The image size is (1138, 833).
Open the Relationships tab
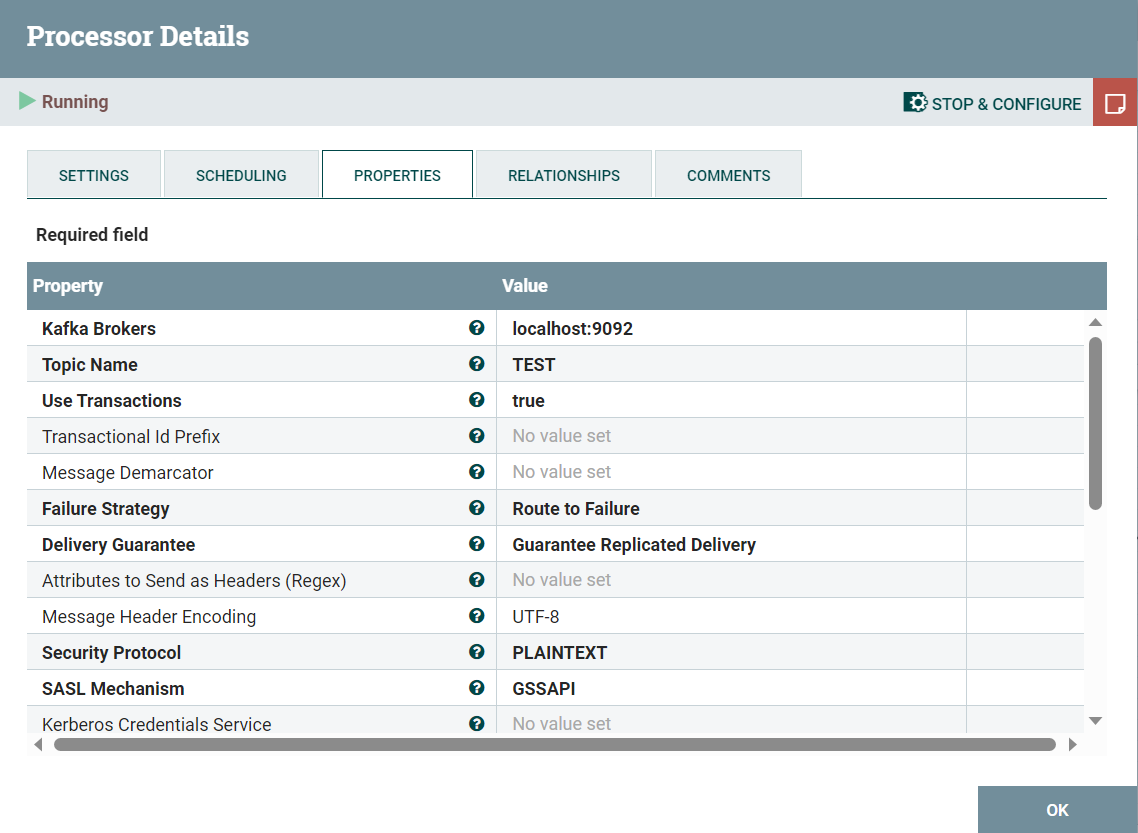(x=563, y=174)
